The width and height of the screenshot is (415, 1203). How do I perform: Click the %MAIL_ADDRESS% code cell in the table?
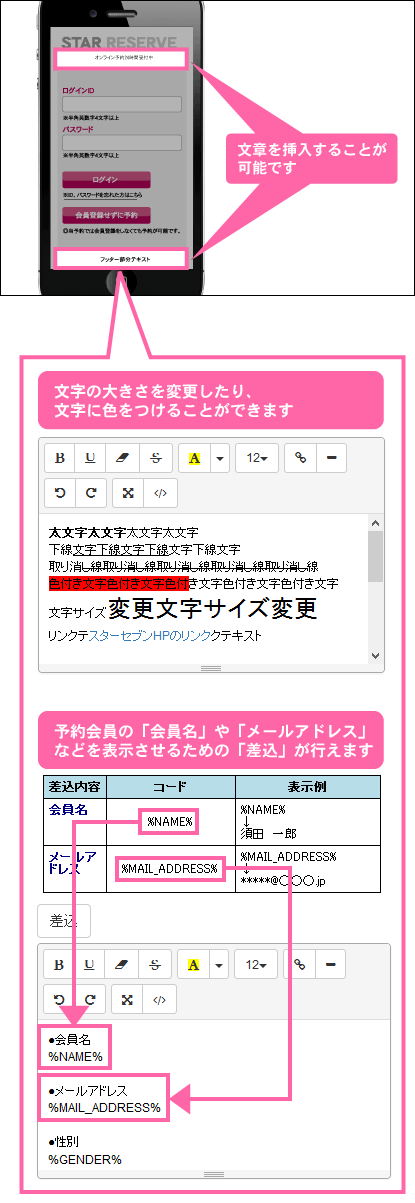[170, 868]
